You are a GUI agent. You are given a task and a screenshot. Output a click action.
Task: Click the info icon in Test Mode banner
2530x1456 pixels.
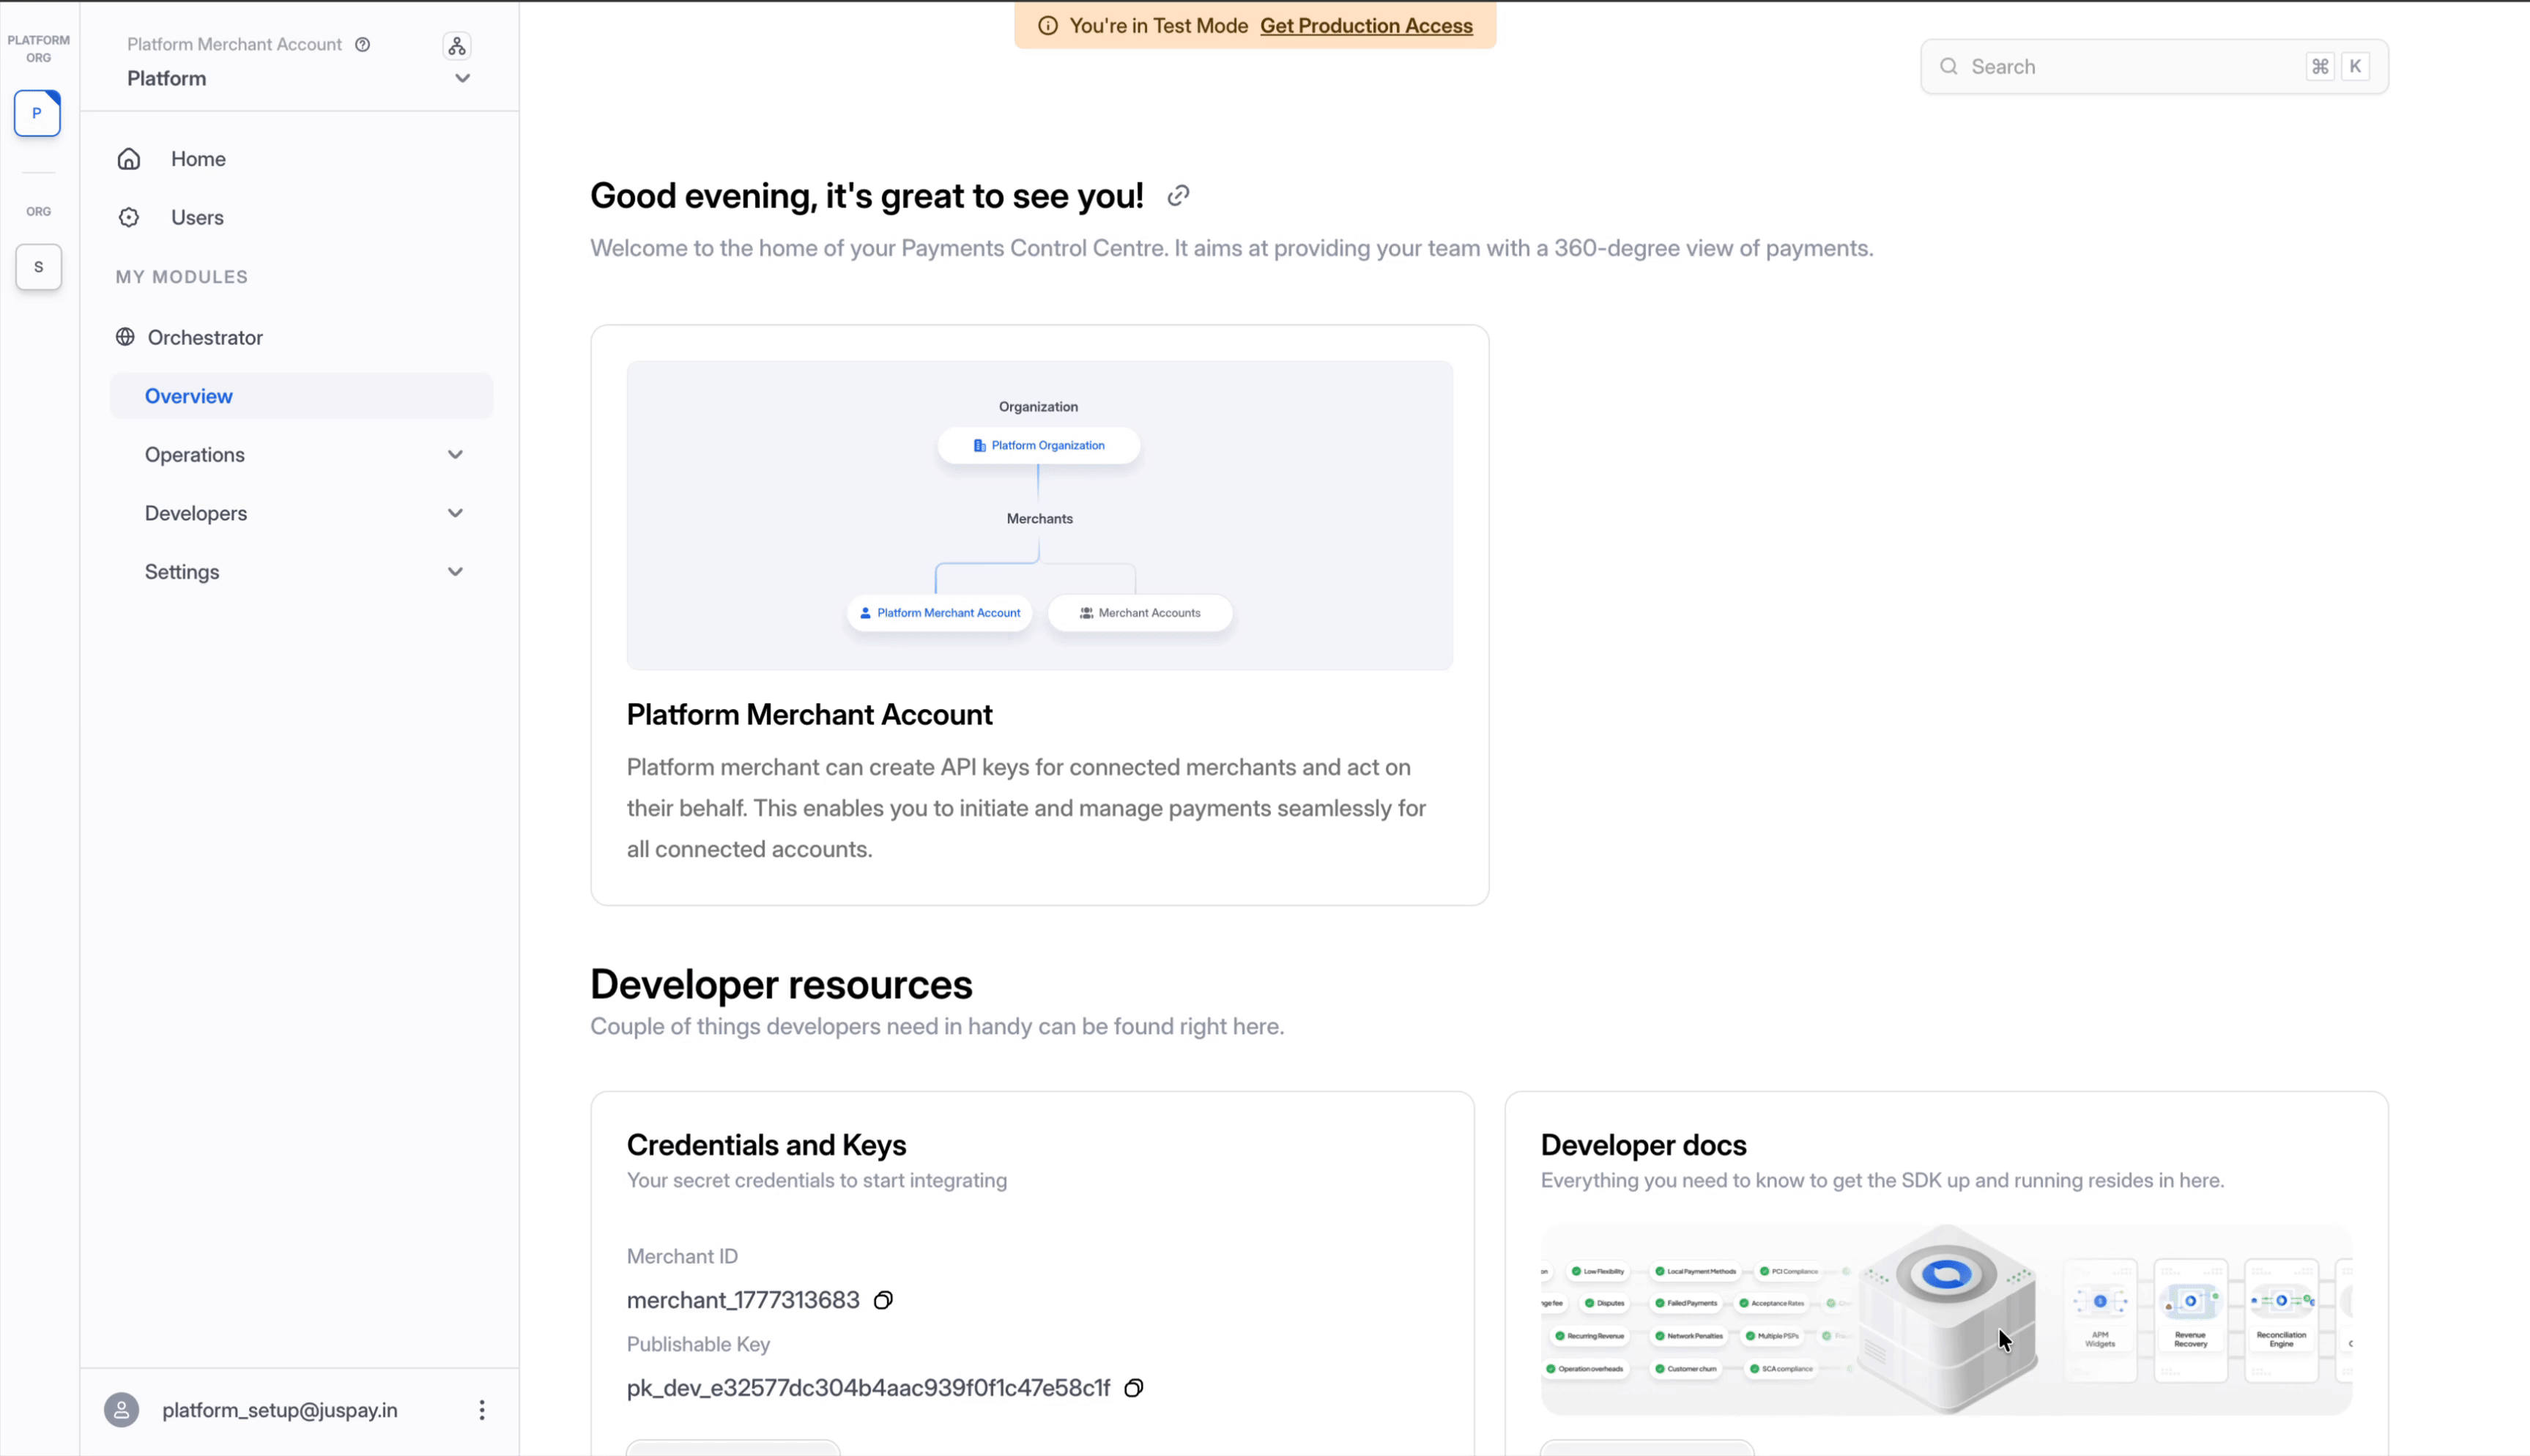click(x=1048, y=26)
